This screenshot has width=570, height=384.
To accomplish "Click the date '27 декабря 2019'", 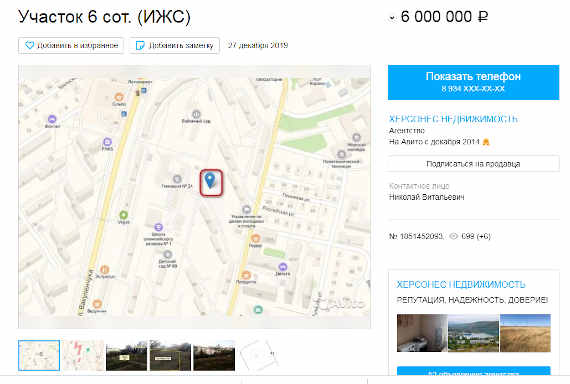I will point(258,45).
